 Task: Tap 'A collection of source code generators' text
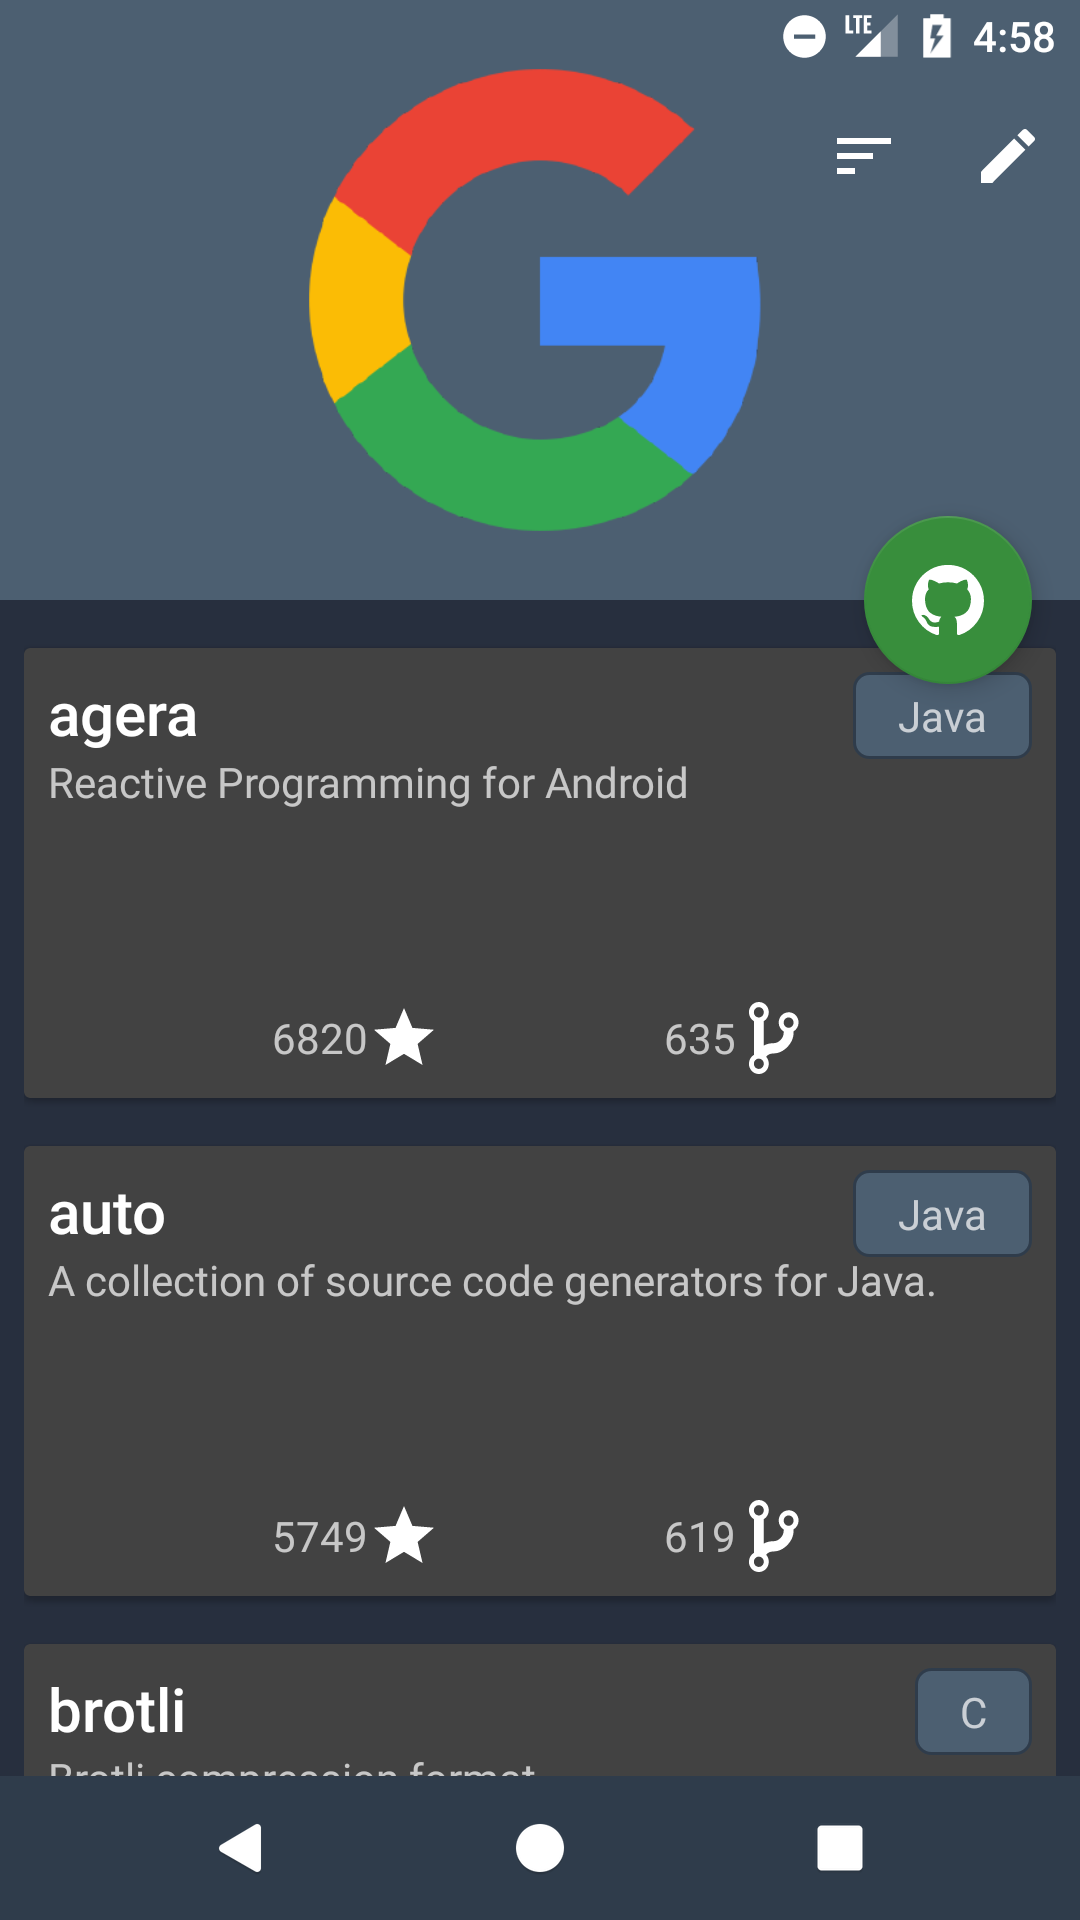(492, 1282)
